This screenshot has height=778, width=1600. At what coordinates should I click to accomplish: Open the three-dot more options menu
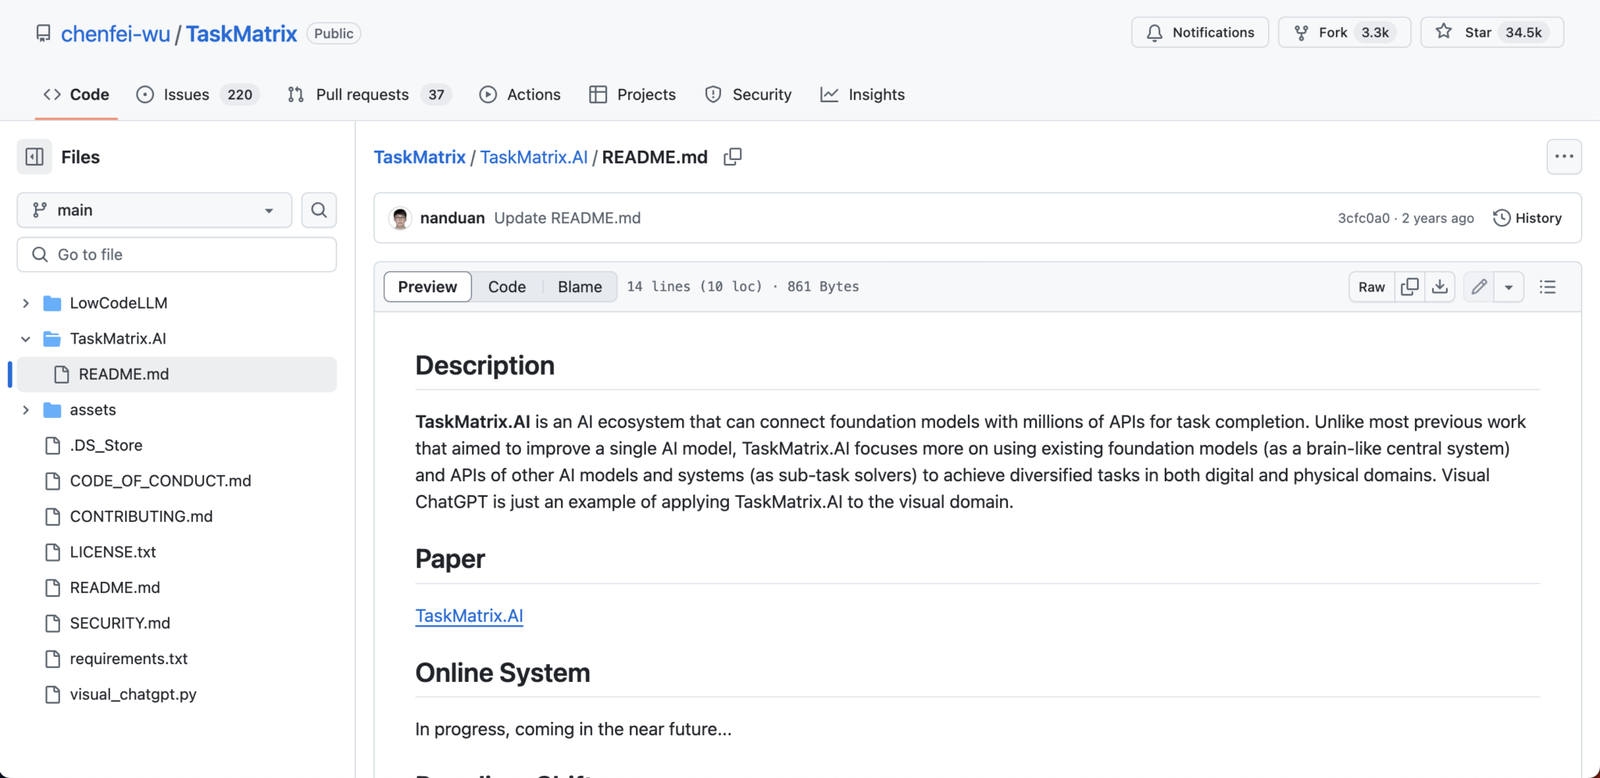tap(1564, 157)
